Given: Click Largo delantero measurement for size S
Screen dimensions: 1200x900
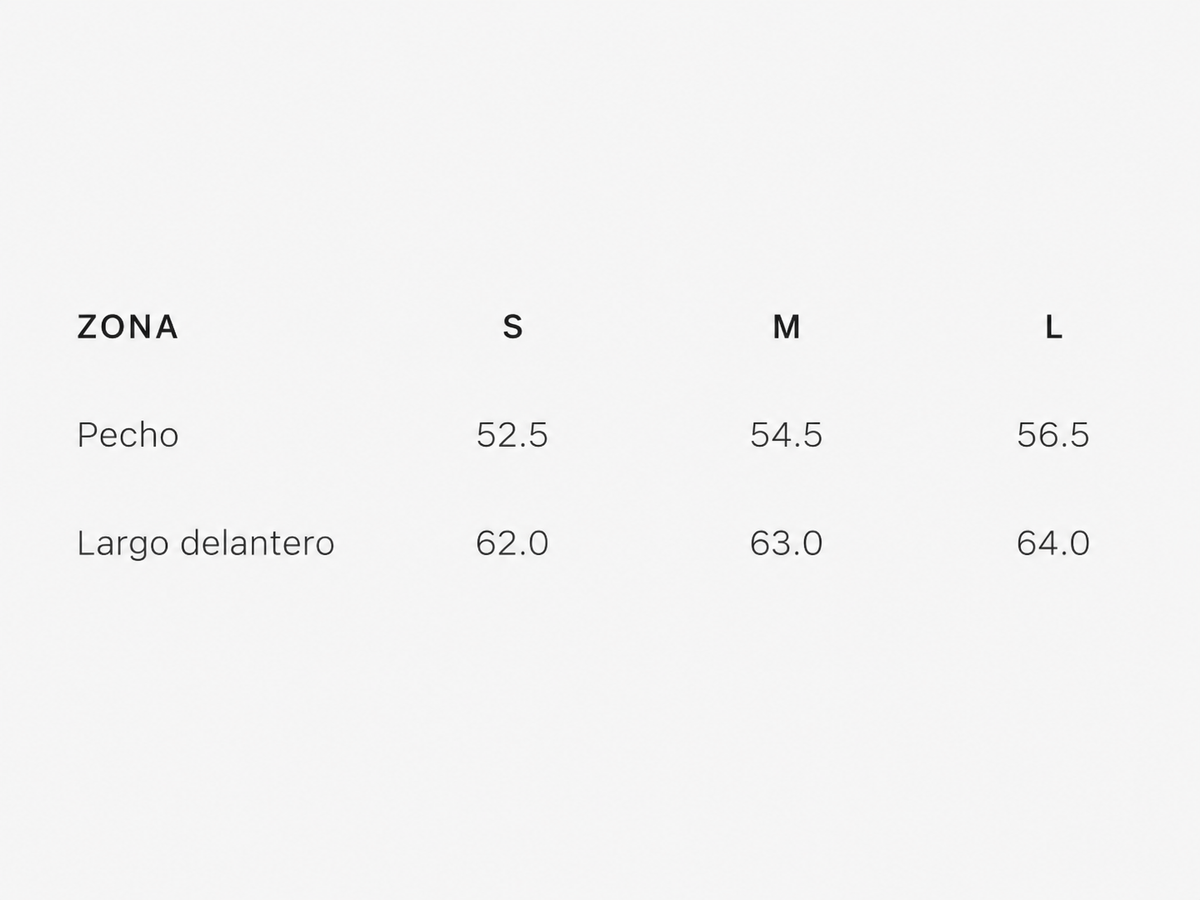Looking at the screenshot, I should click(x=512, y=543).
